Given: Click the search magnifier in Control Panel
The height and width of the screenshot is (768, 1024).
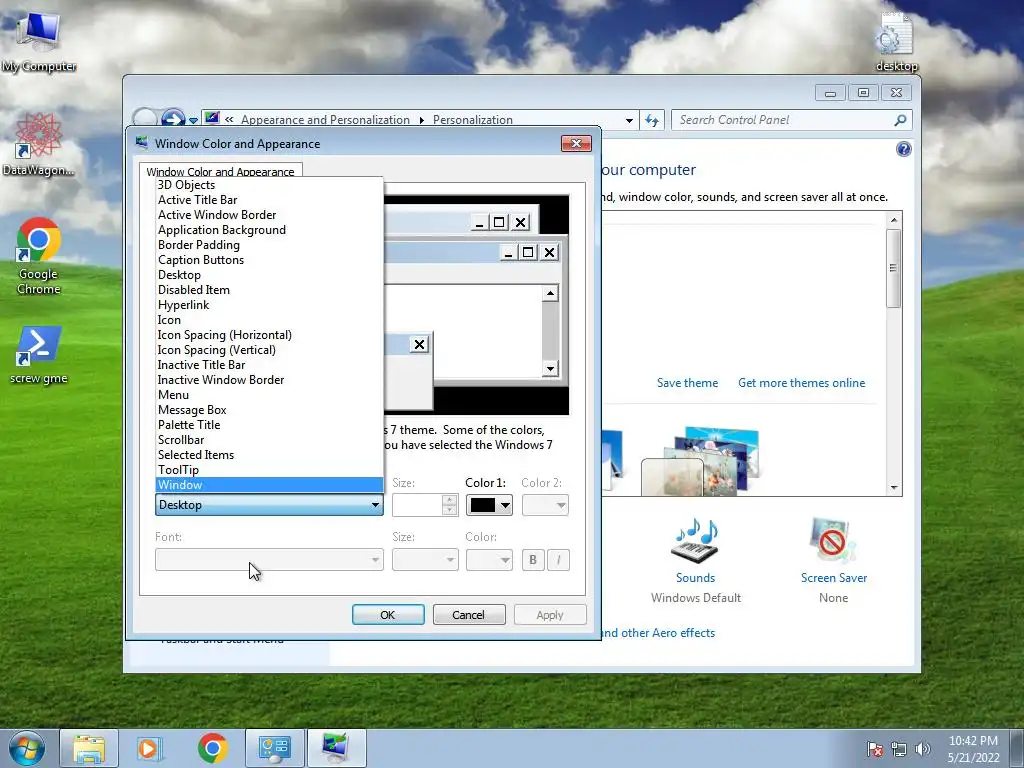Looking at the screenshot, I should coord(900,120).
